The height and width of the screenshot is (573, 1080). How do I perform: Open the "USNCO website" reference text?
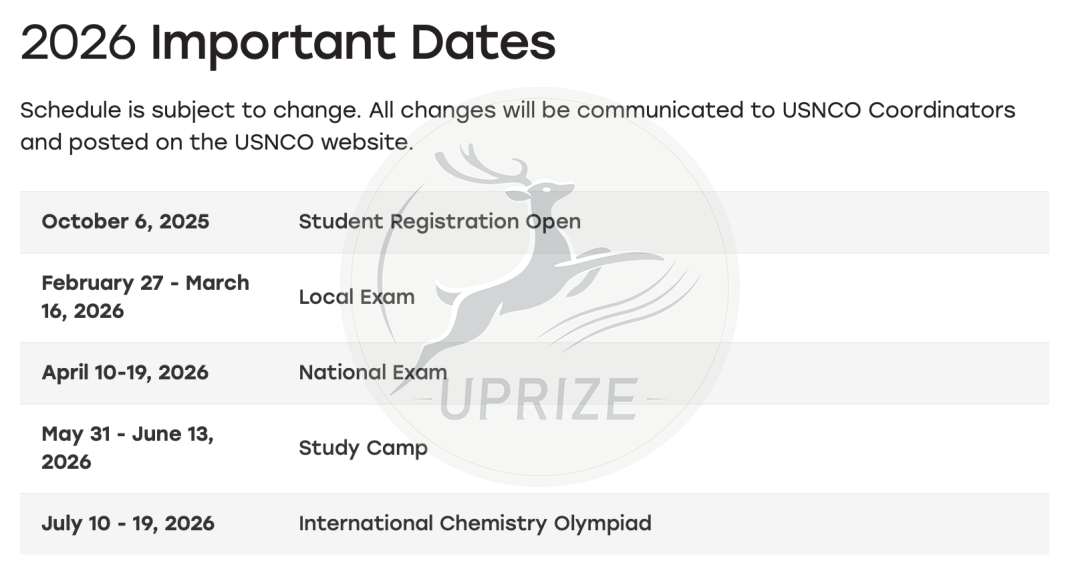(322, 142)
